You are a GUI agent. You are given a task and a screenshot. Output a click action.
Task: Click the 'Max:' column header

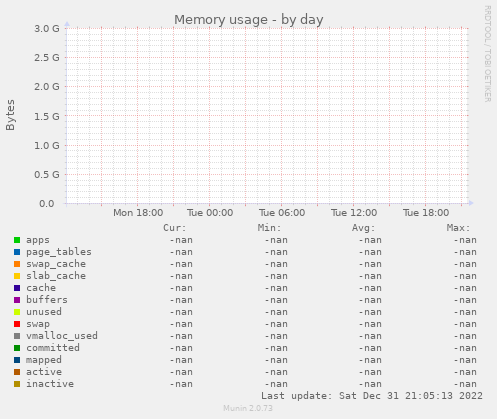(x=458, y=228)
